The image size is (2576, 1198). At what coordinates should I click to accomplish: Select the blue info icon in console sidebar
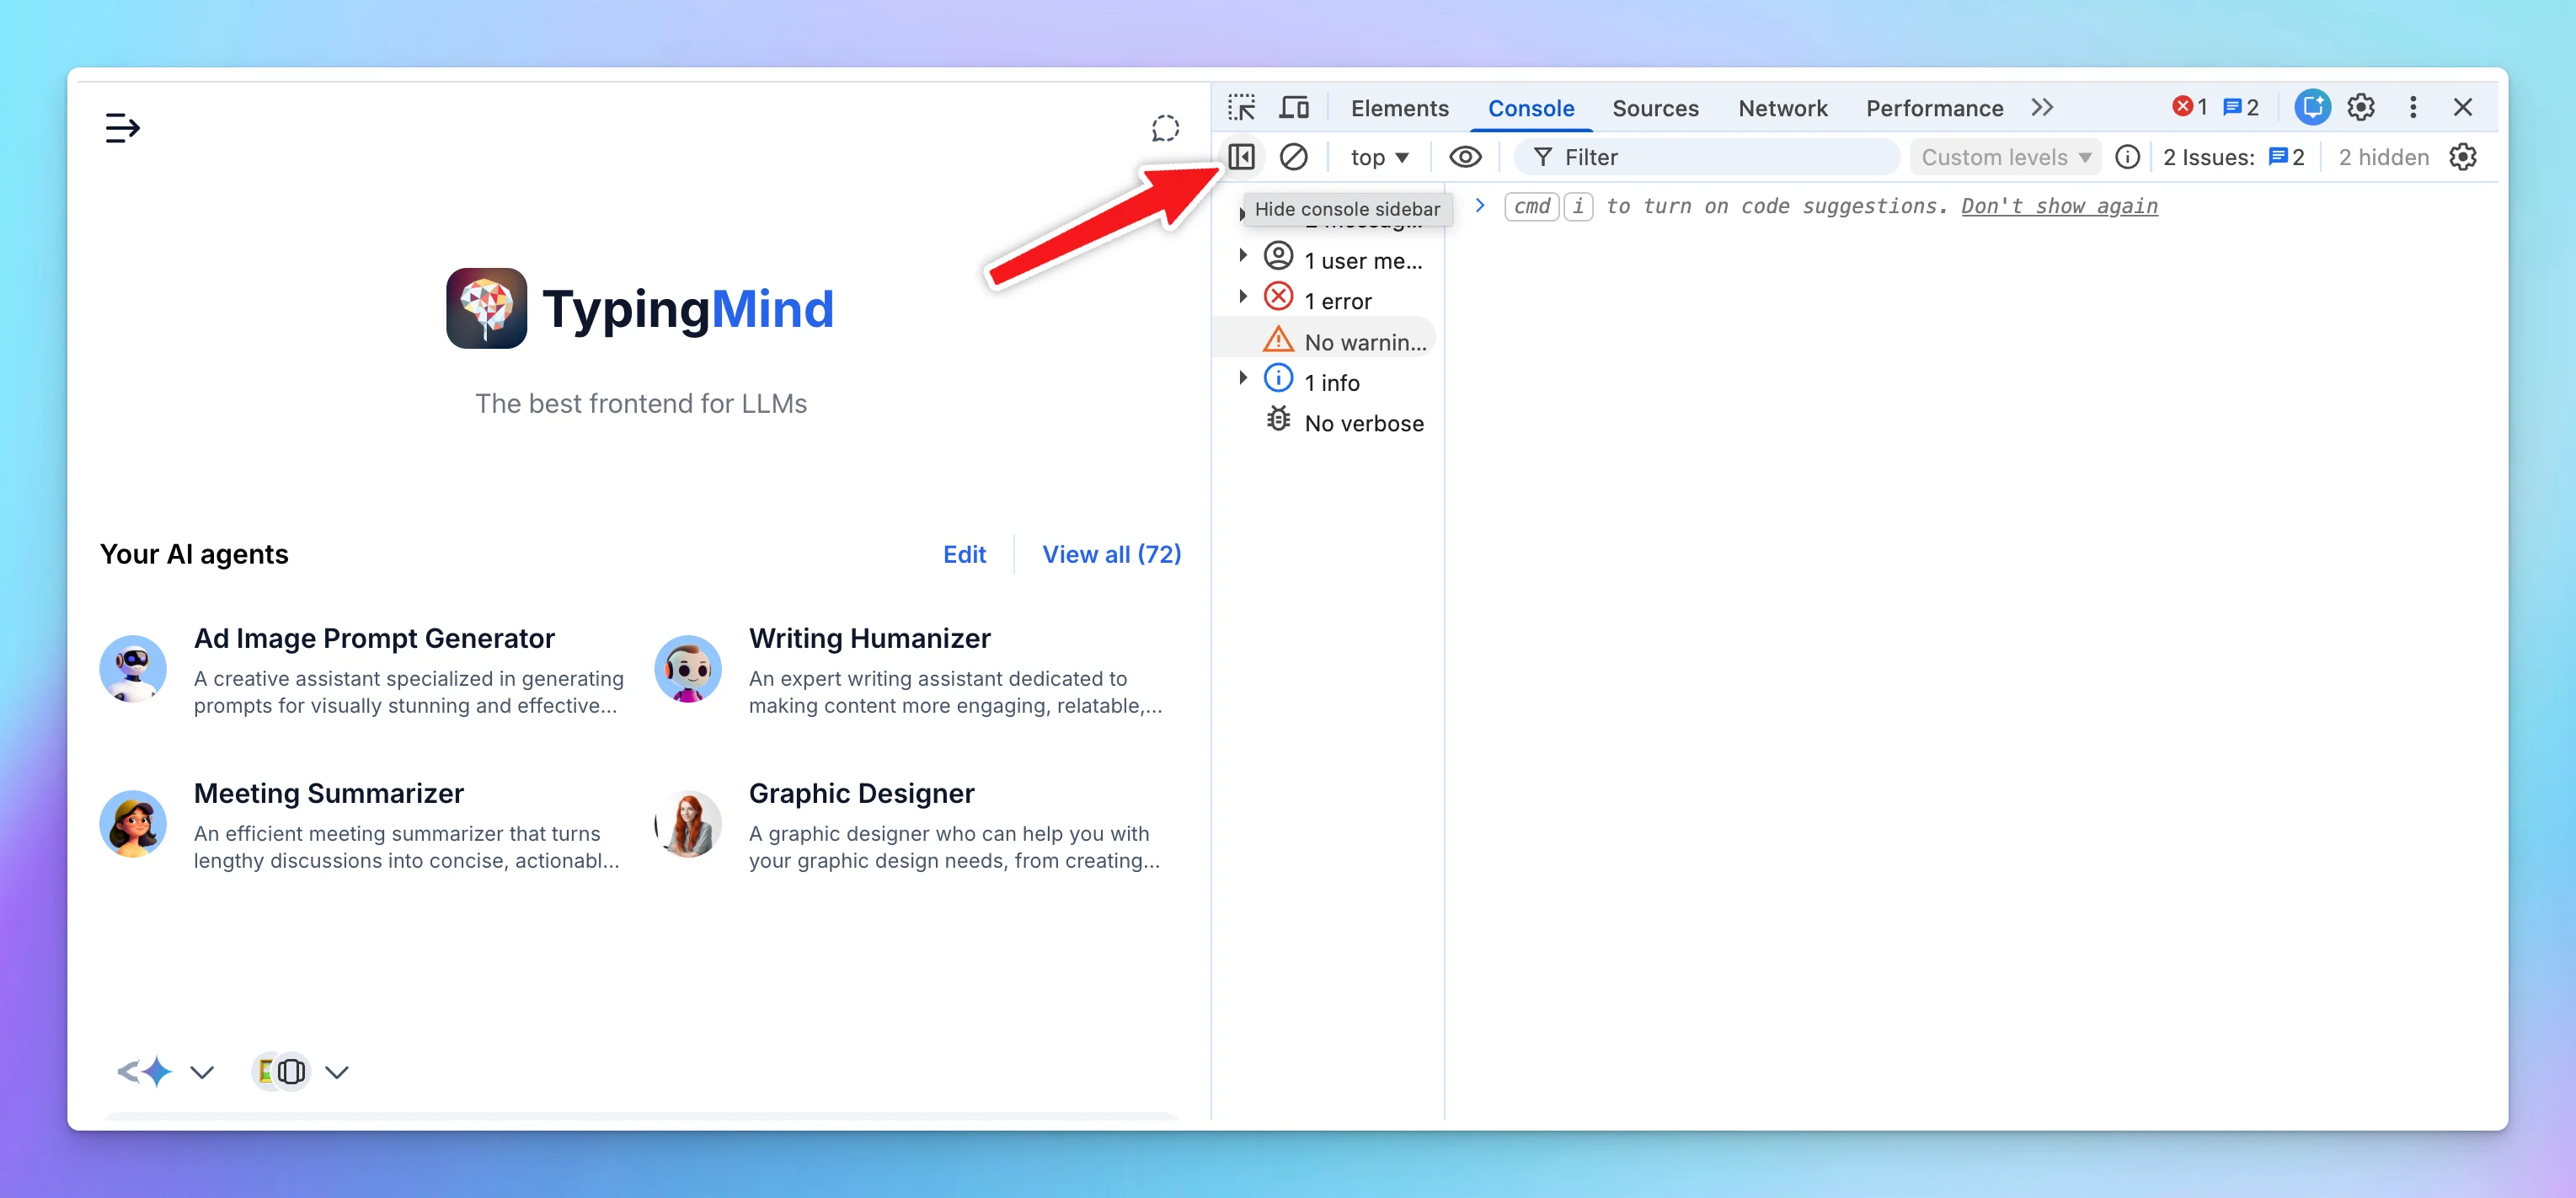pos(1278,378)
